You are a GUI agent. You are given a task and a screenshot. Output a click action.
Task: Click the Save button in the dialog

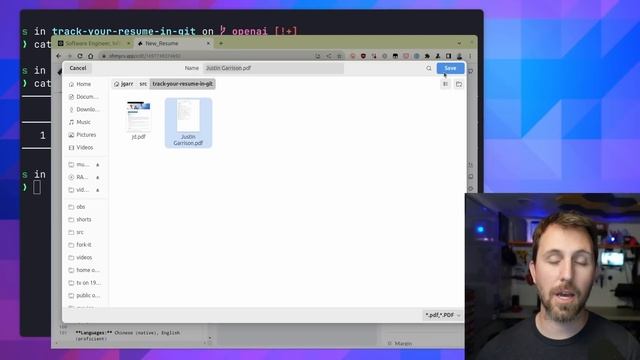pyautogui.click(x=450, y=68)
